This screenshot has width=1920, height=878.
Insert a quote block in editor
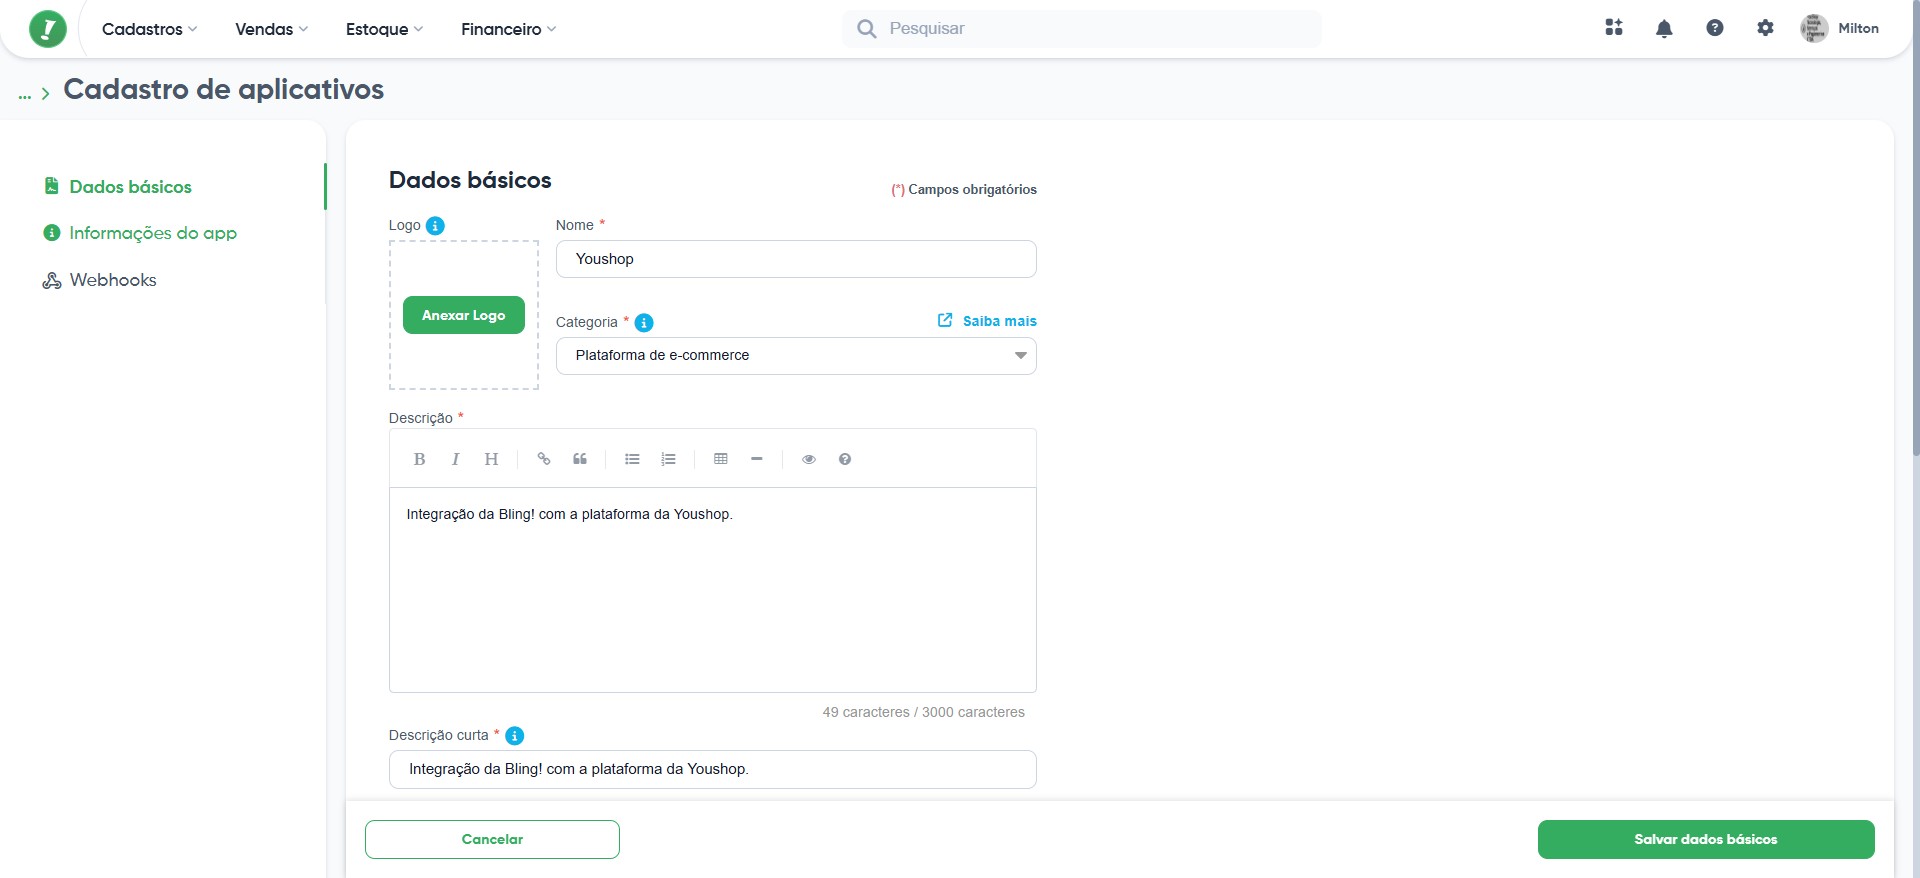(x=580, y=459)
